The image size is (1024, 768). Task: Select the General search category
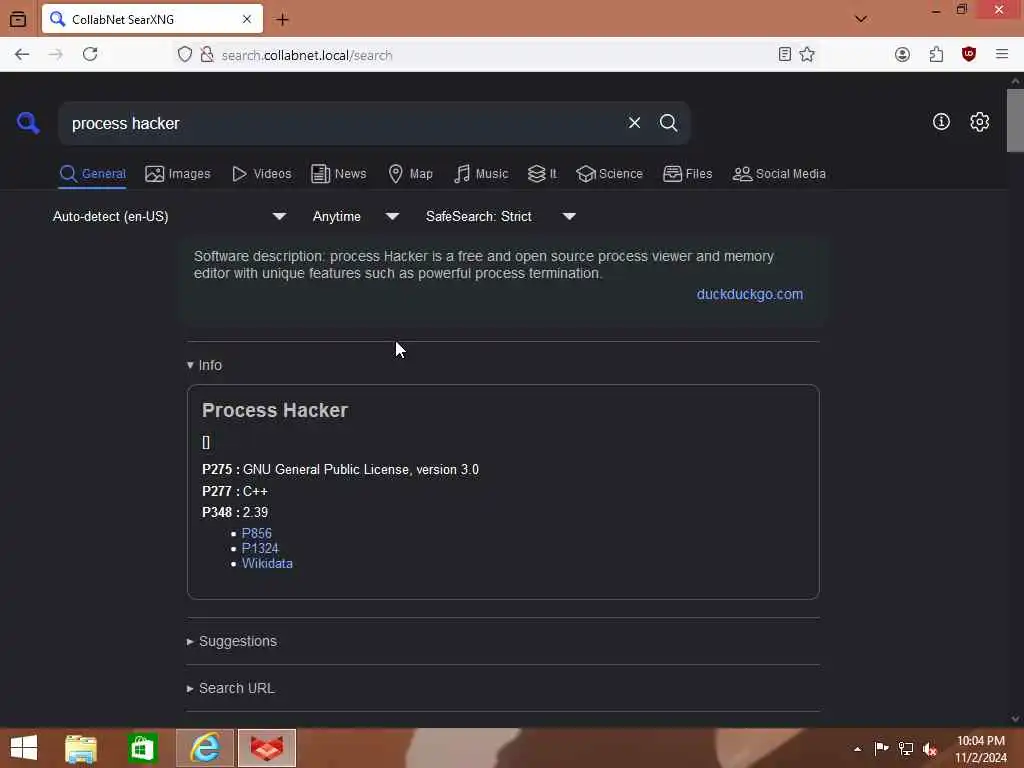pos(92,174)
